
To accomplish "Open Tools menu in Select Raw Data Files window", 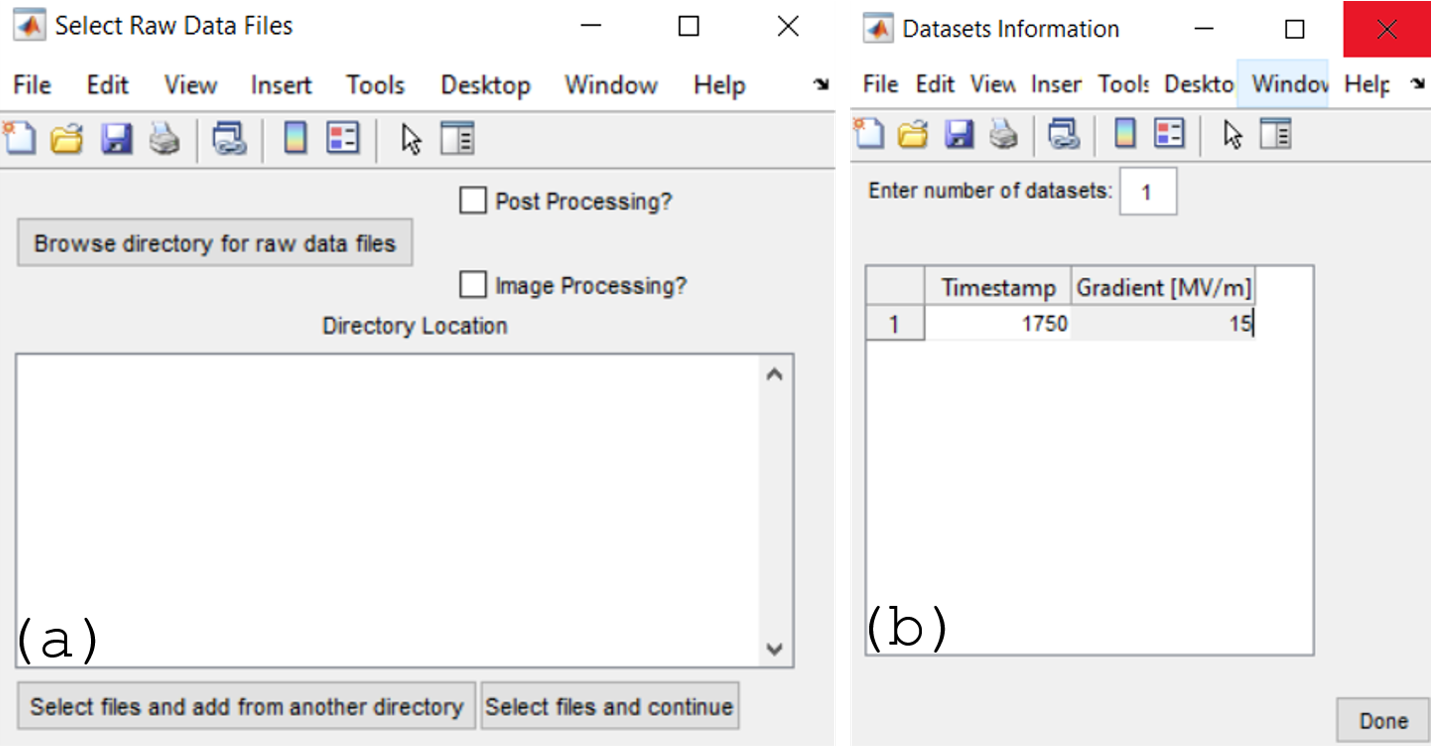I will tap(375, 85).
